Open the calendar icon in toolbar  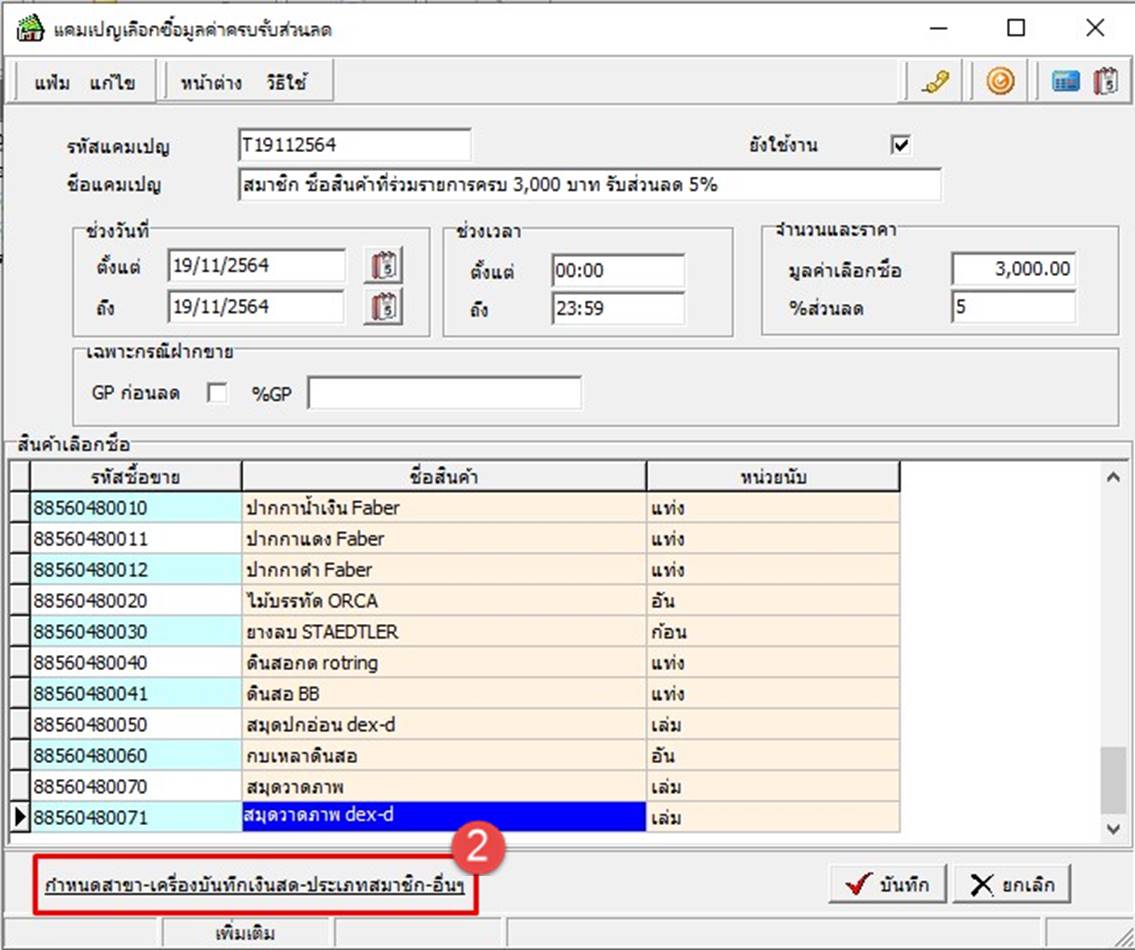coord(1105,83)
